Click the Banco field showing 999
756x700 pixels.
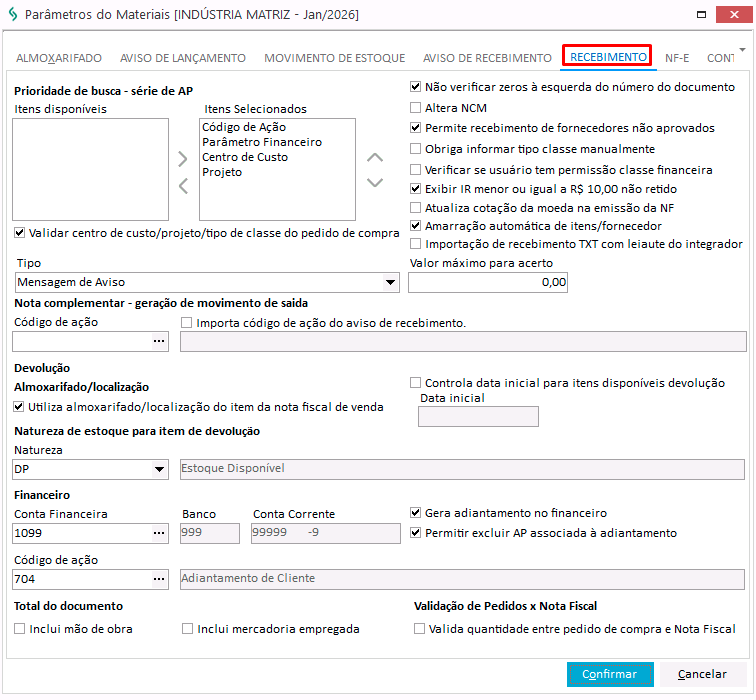point(210,533)
